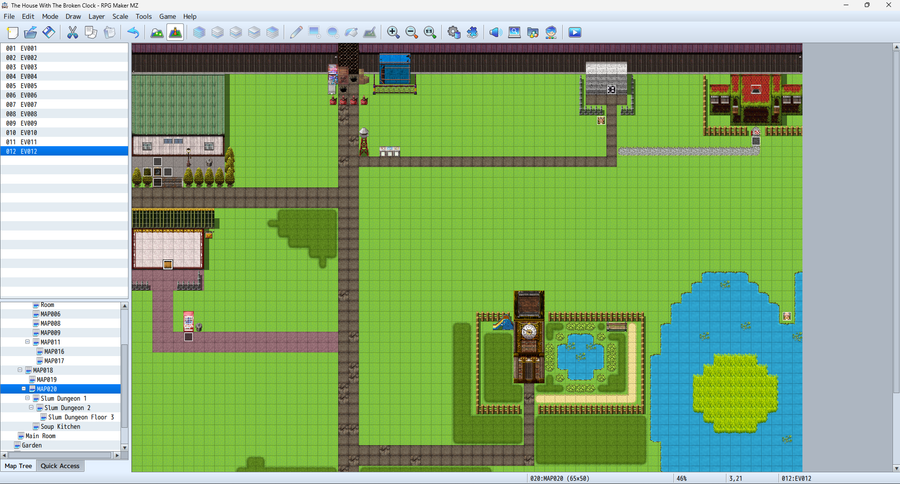Screen dimensions: 900x484
Task: Open the Event Searcher icon
Action: pyautogui.click(x=514, y=32)
